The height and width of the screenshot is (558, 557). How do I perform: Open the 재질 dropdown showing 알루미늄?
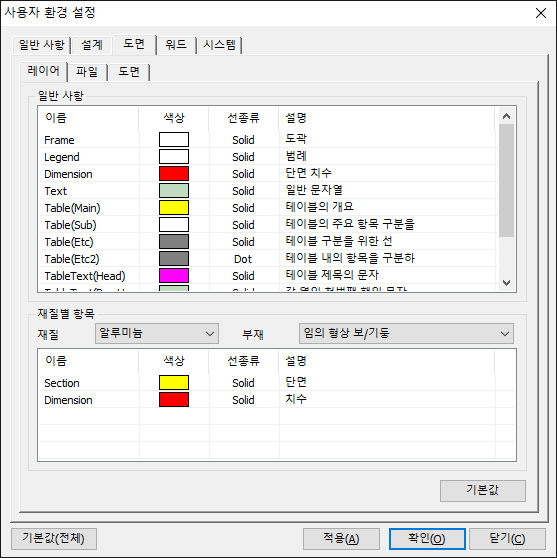(157, 333)
